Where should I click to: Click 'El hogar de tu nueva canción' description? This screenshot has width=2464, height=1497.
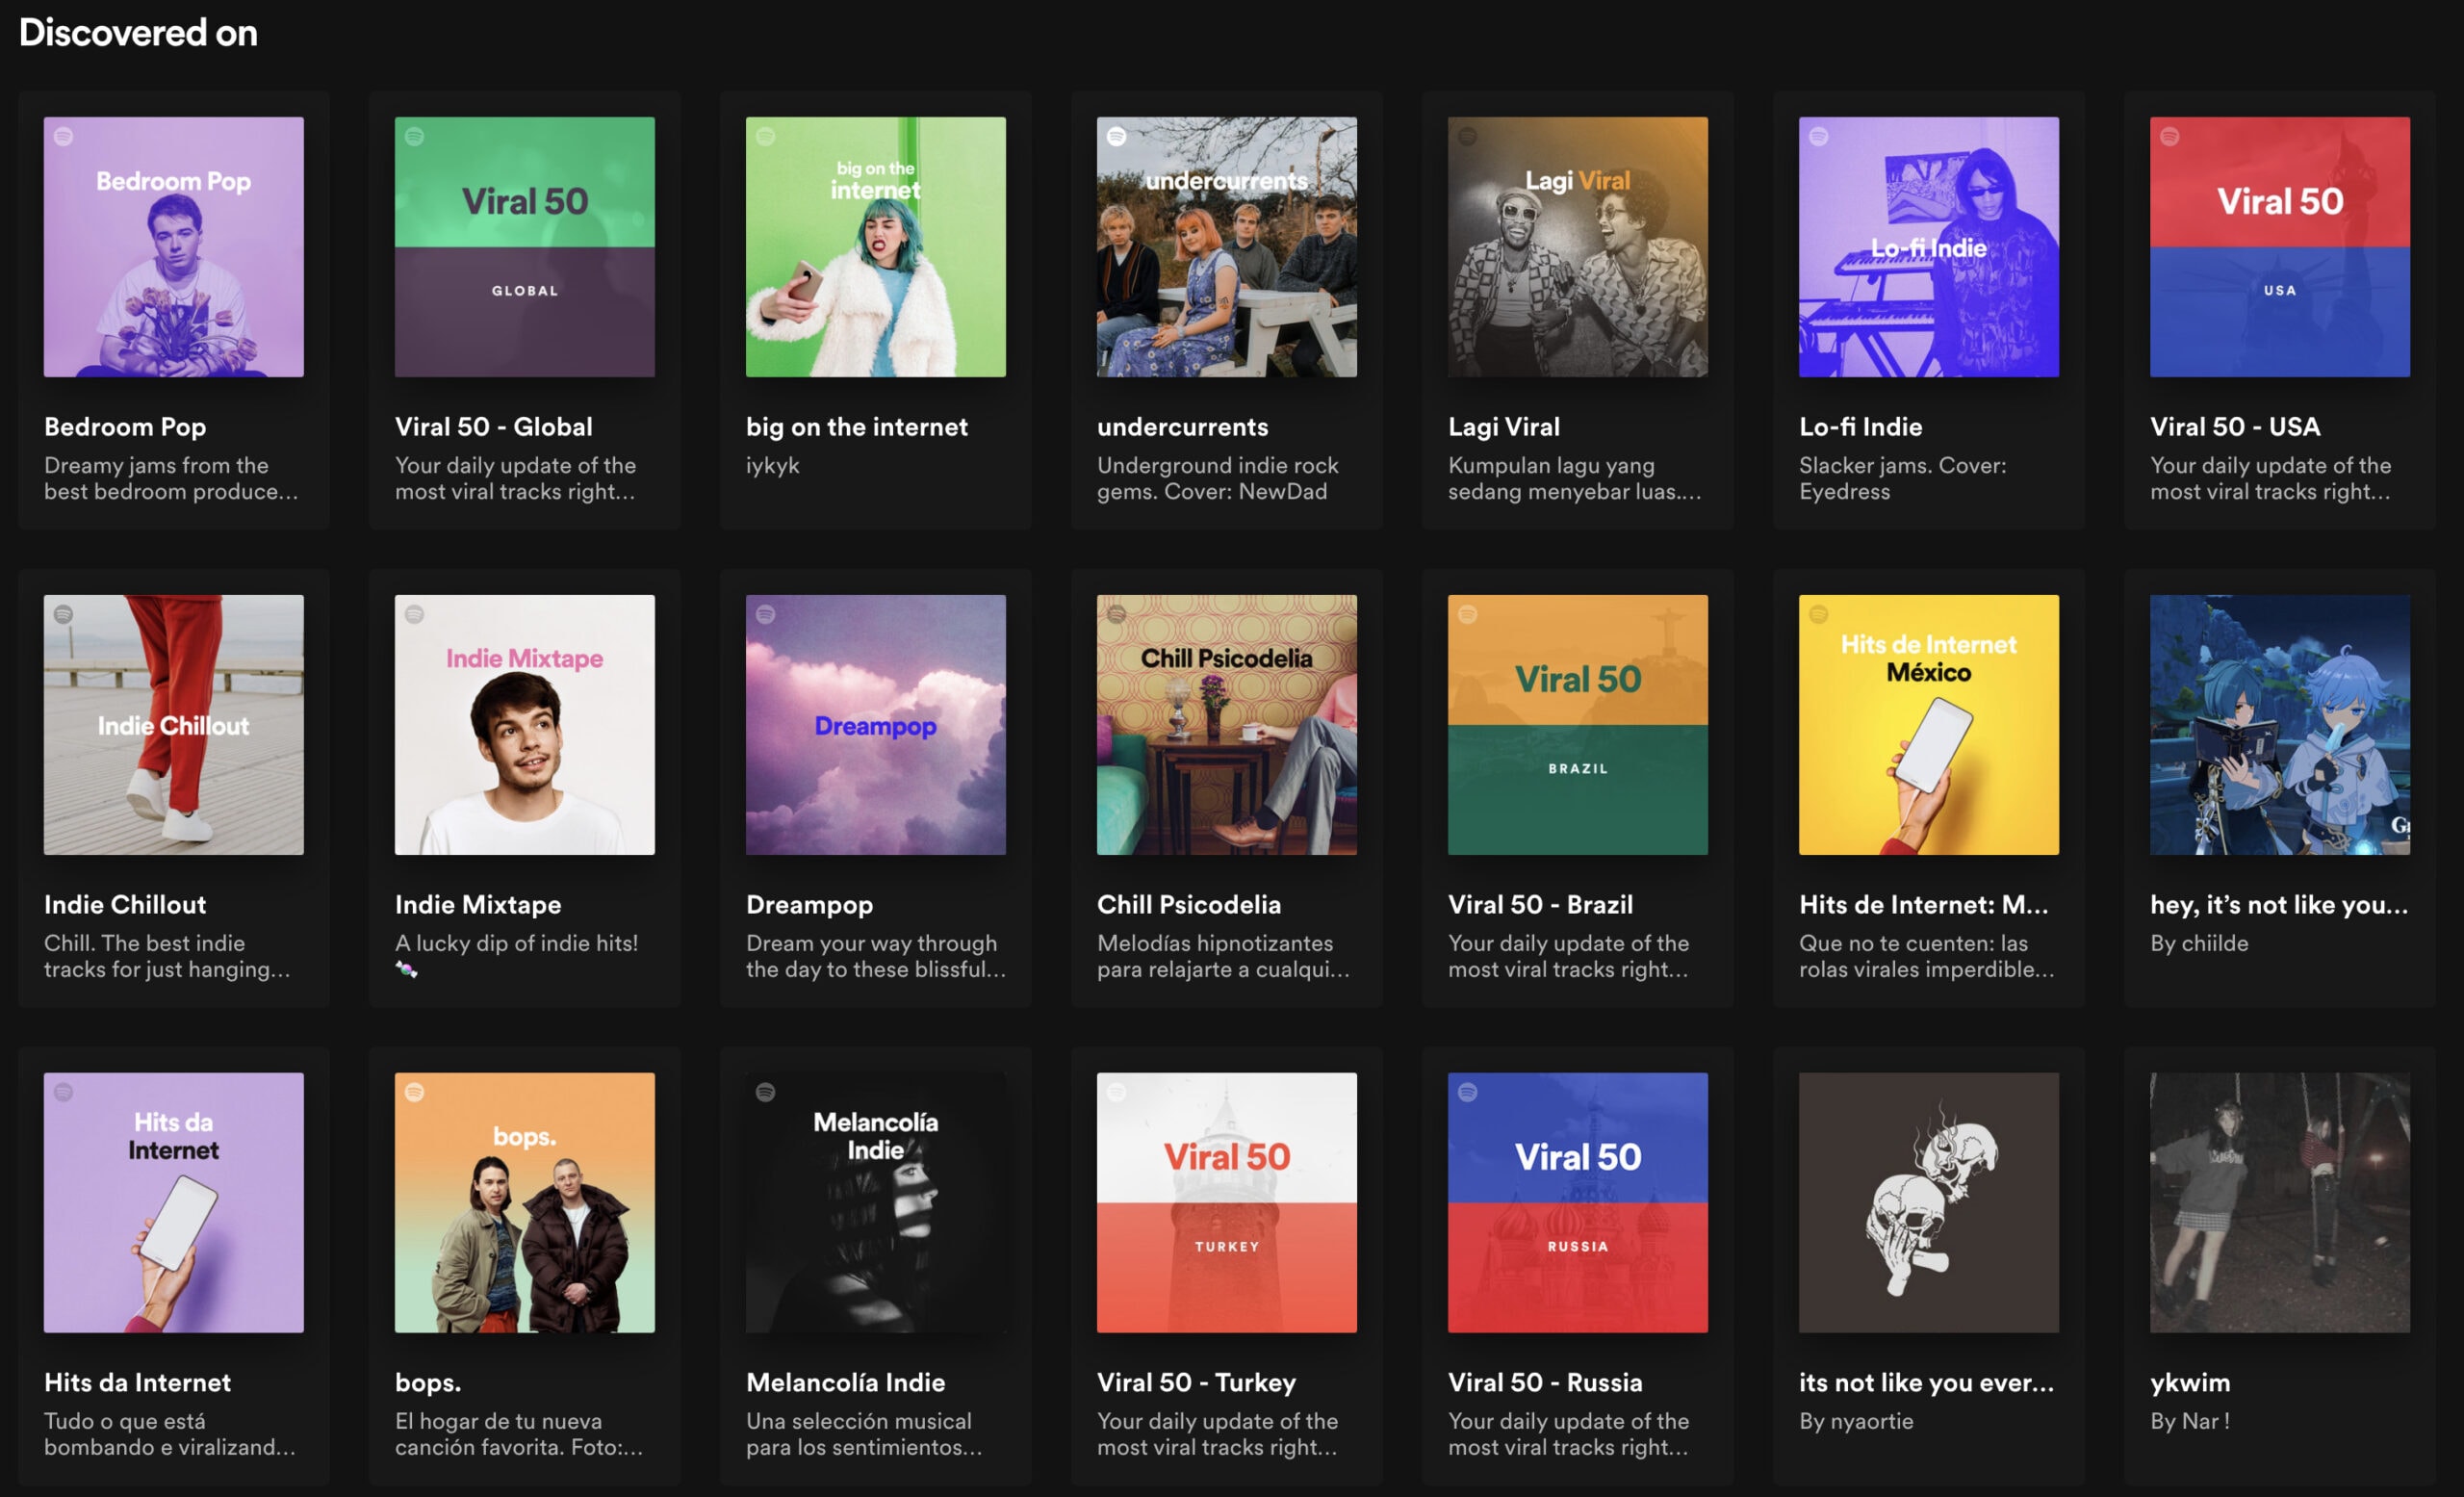[x=519, y=1435]
